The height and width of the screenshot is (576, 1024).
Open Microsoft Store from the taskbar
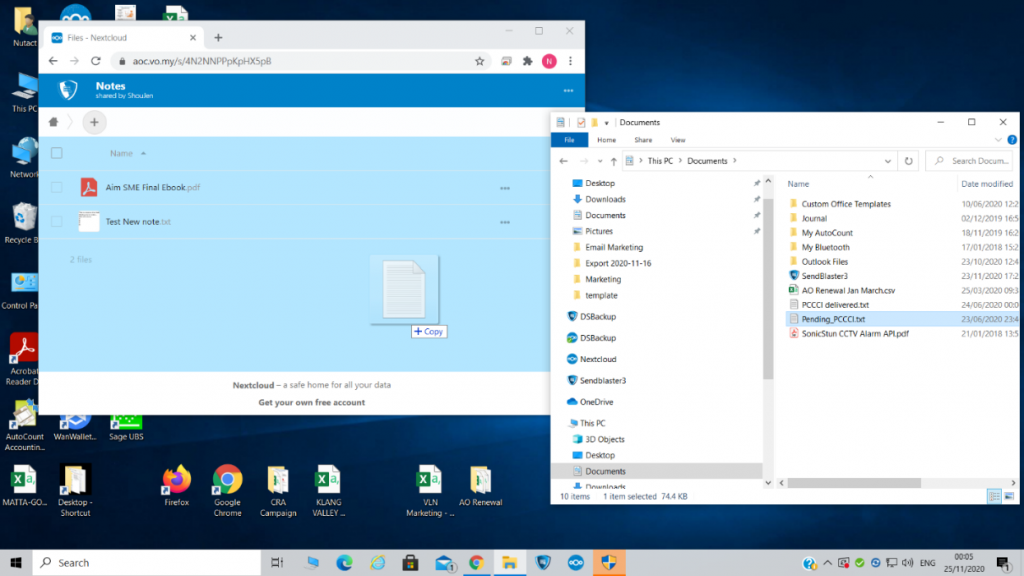point(410,563)
